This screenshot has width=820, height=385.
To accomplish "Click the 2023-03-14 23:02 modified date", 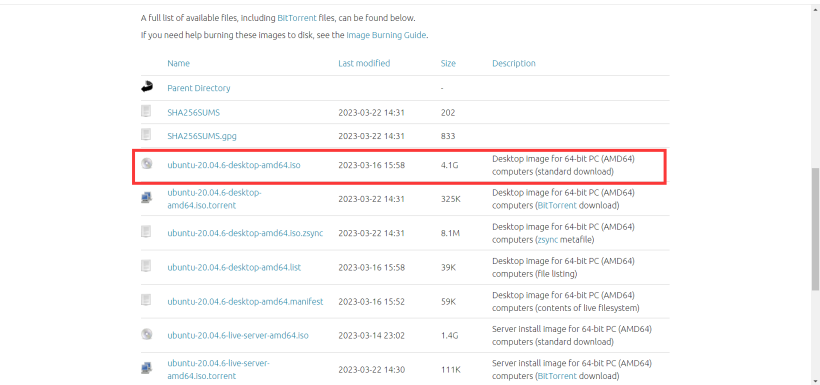I will click(371, 335).
